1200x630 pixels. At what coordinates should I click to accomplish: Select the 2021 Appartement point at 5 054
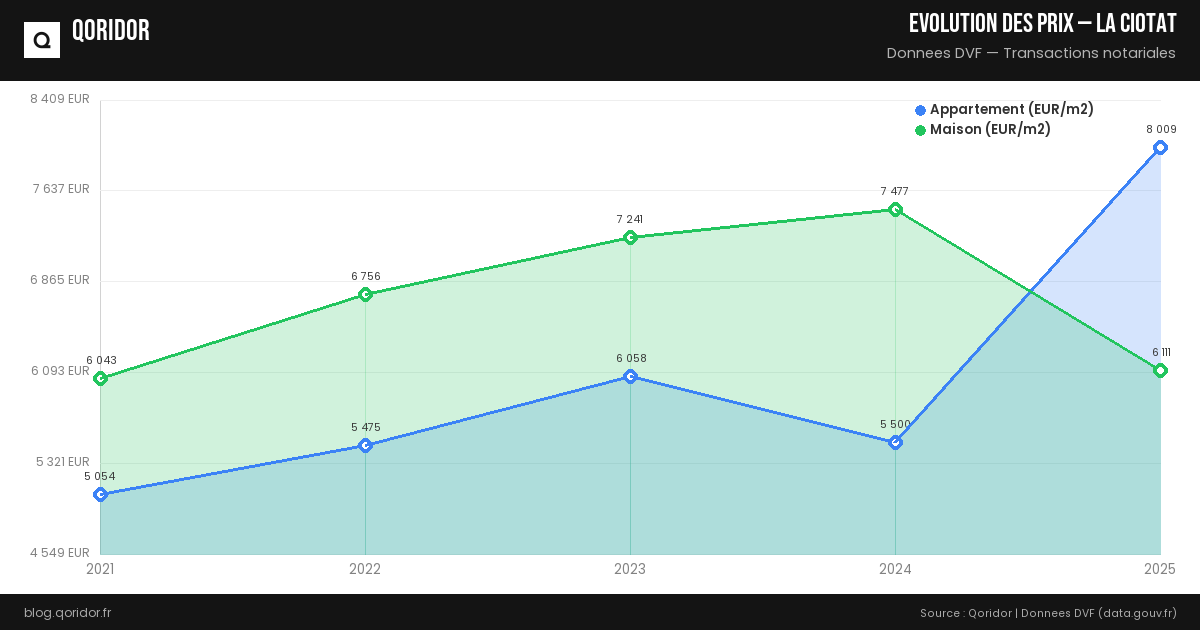pyautogui.click(x=100, y=495)
